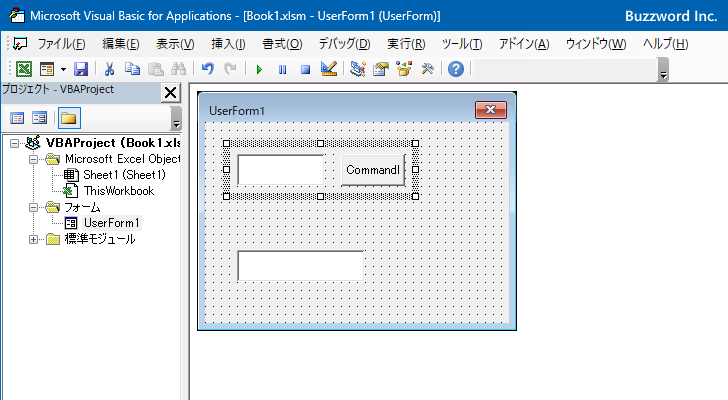728x400 pixels.
Task: Collapse the フォーム folder node
Action: coord(33,207)
